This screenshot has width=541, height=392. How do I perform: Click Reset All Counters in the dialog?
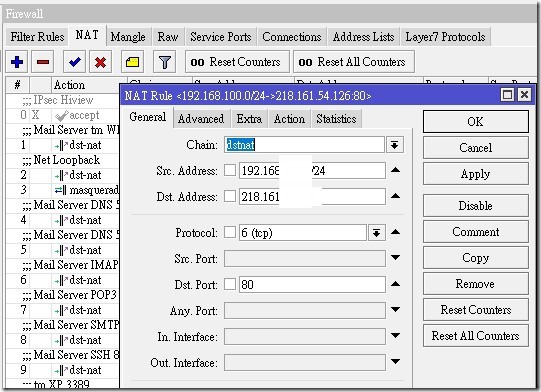coord(475,335)
